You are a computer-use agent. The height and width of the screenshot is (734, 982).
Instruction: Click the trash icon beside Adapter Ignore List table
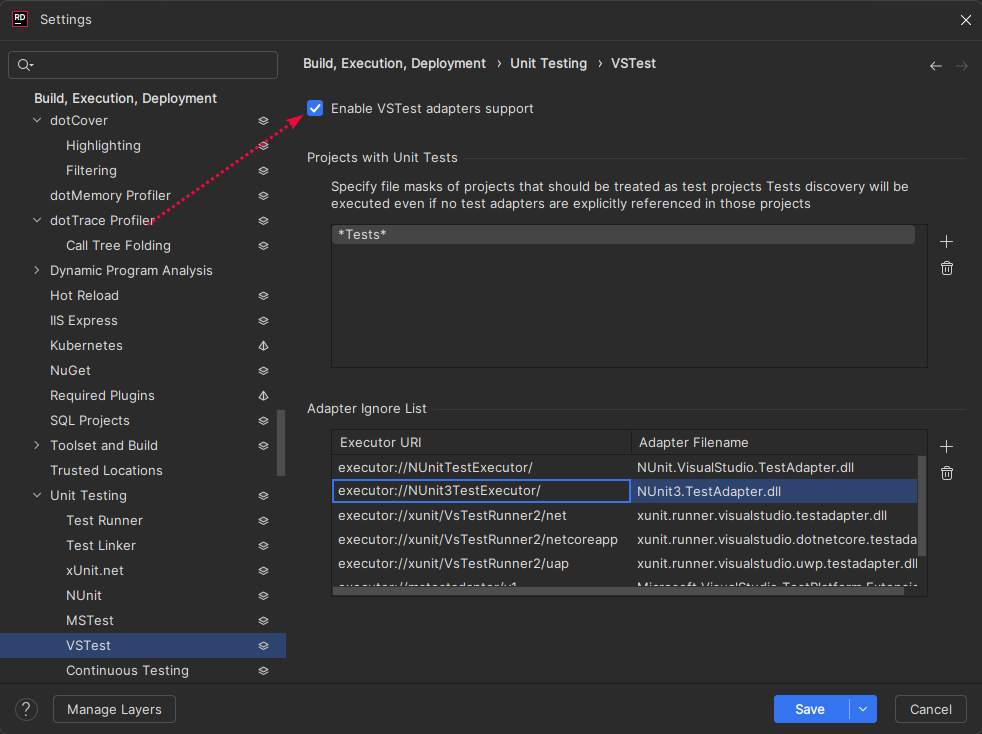(947, 473)
